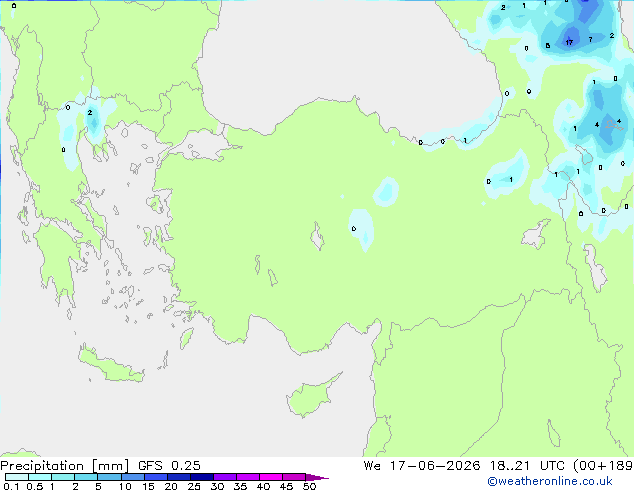Click the 25–30 mm navy legend swatch
634x490 pixels.
point(201,477)
